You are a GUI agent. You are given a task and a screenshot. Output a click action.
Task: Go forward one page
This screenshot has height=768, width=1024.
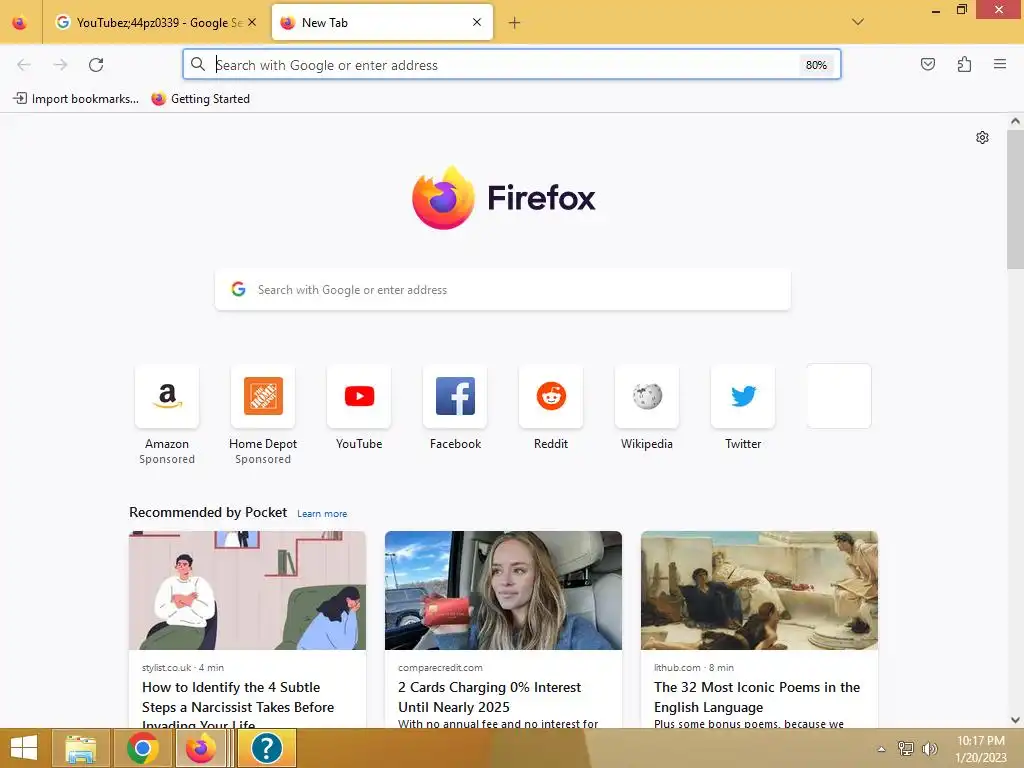point(60,65)
